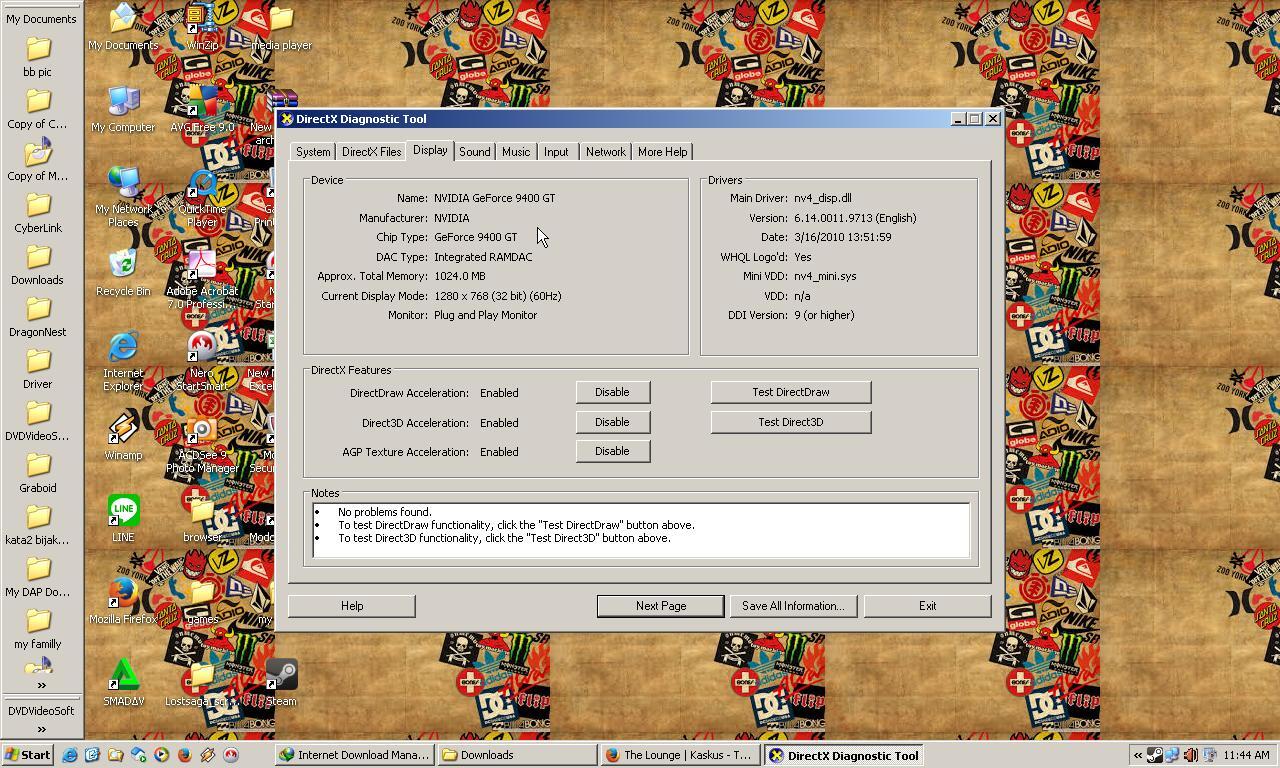1280x768 pixels.
Task: Switch to the System tab
Action: coord(313,152)
